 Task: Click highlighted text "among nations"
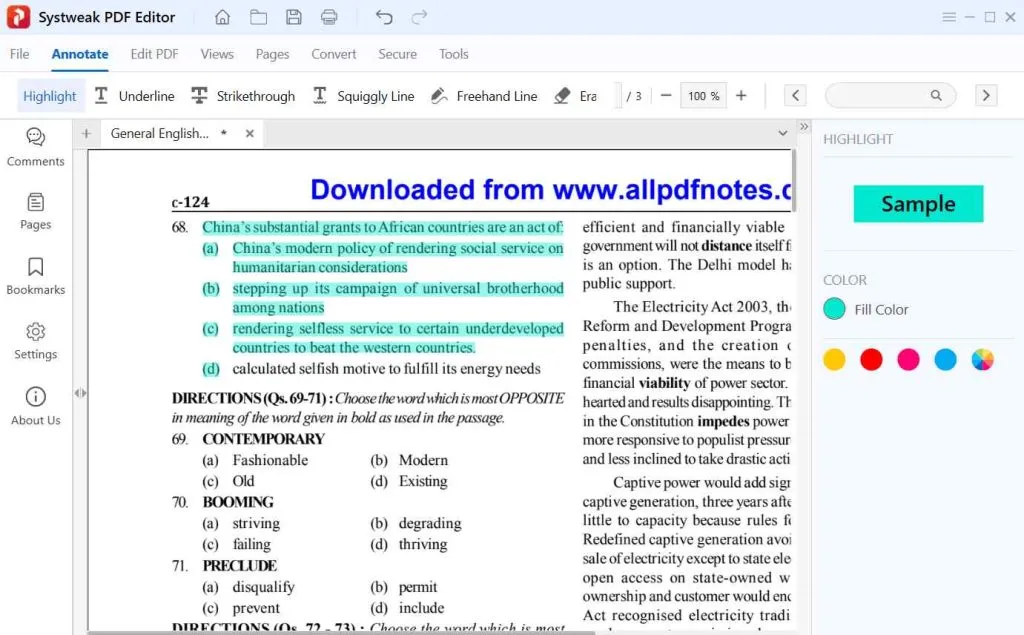(x=278, y=308)
